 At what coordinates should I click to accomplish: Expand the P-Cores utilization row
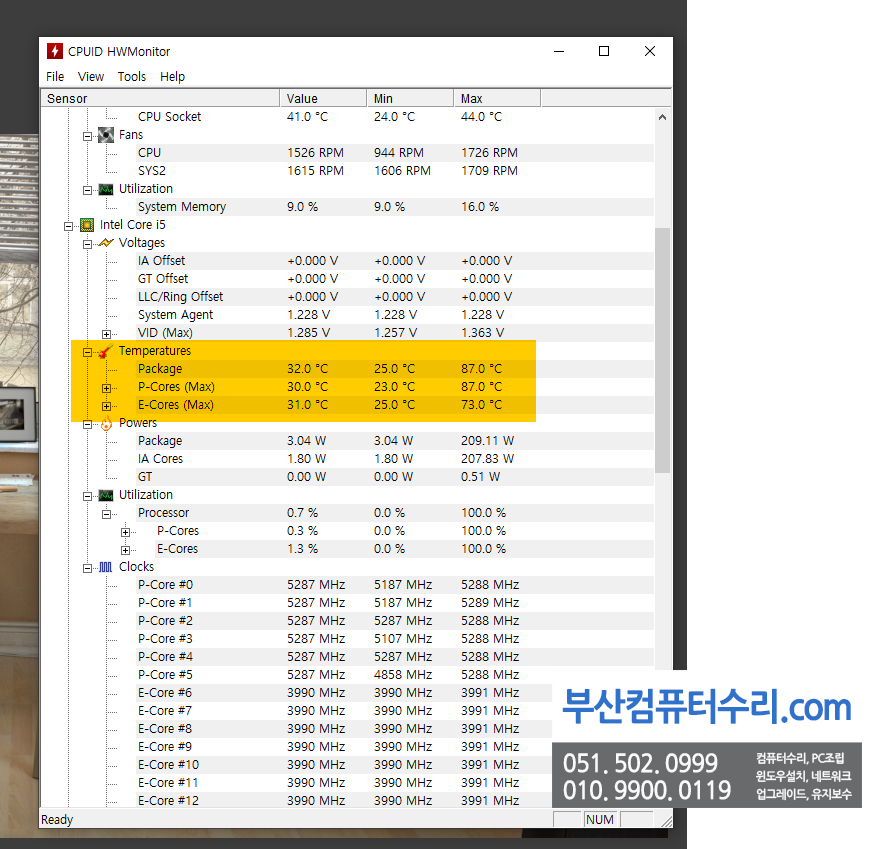click(x=125, y=532)
